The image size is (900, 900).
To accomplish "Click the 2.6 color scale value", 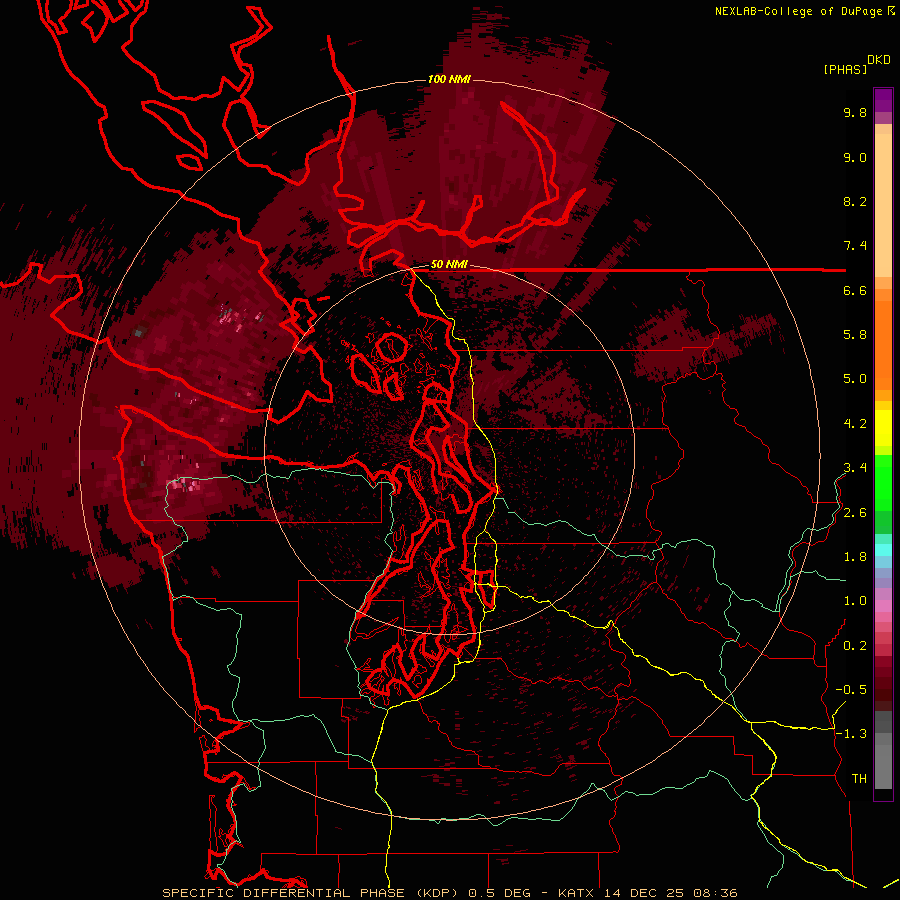I will click(x=855, y=513).
